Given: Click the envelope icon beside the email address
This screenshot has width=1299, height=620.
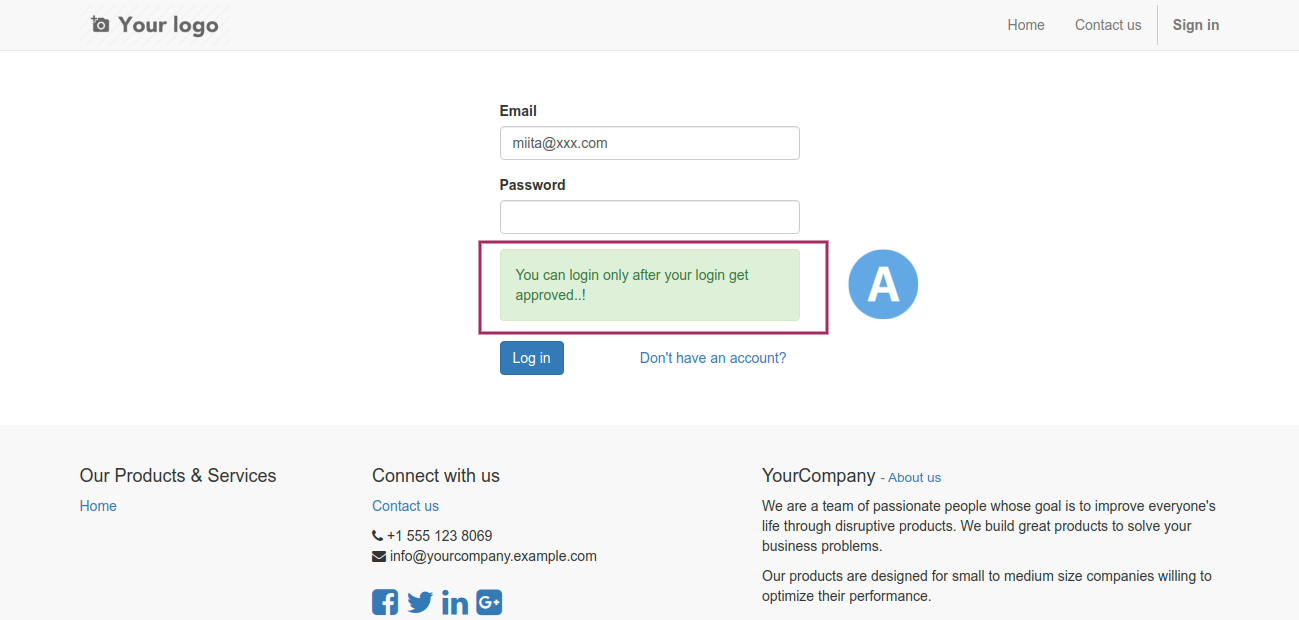Looking at the screenshot, I should 378,556.
